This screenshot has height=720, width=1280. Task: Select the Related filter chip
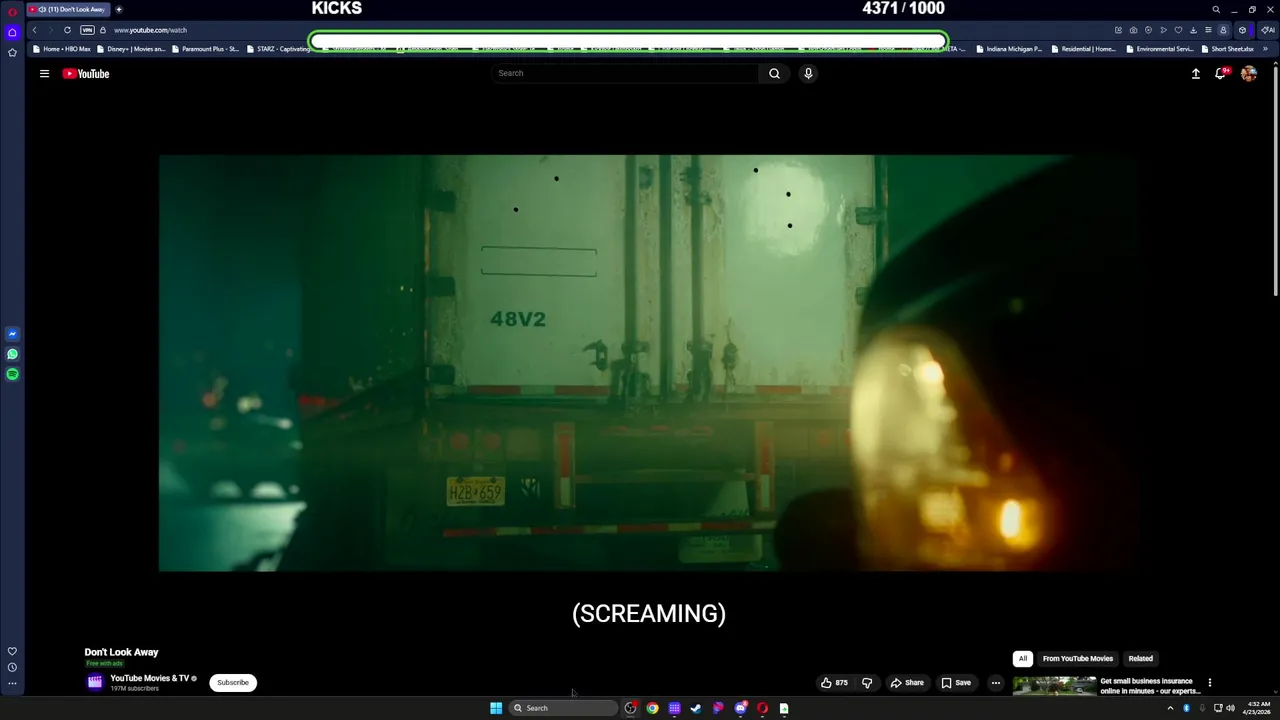tap(1141, 659)
